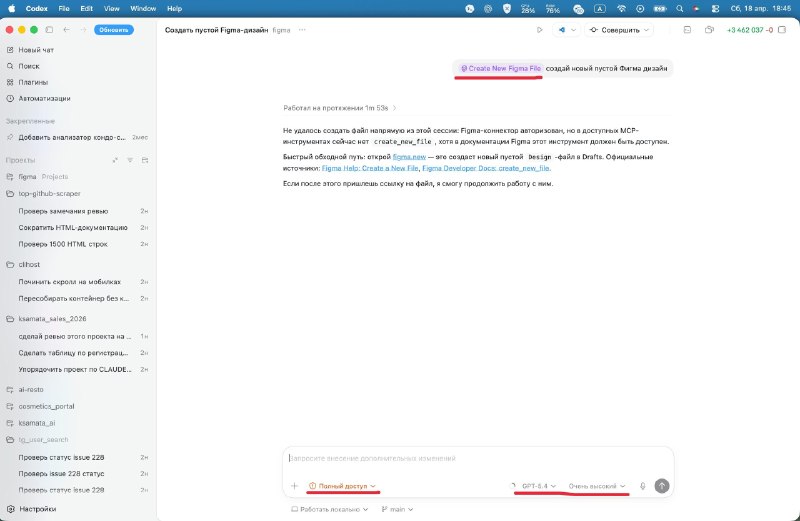Open the three-dot menu beside chat title
The height and width of the screenshot is (521, 800).
(x=302, y=30)
